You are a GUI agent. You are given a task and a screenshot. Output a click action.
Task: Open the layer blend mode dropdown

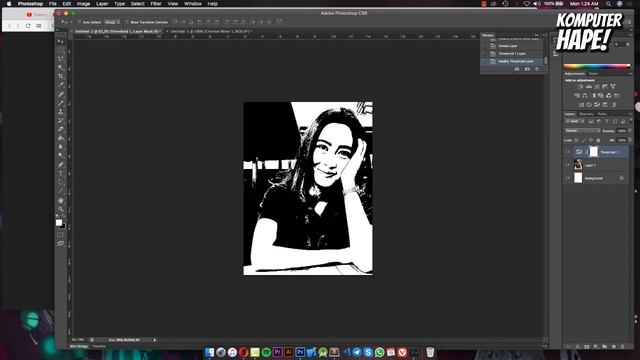click(582, 131)
